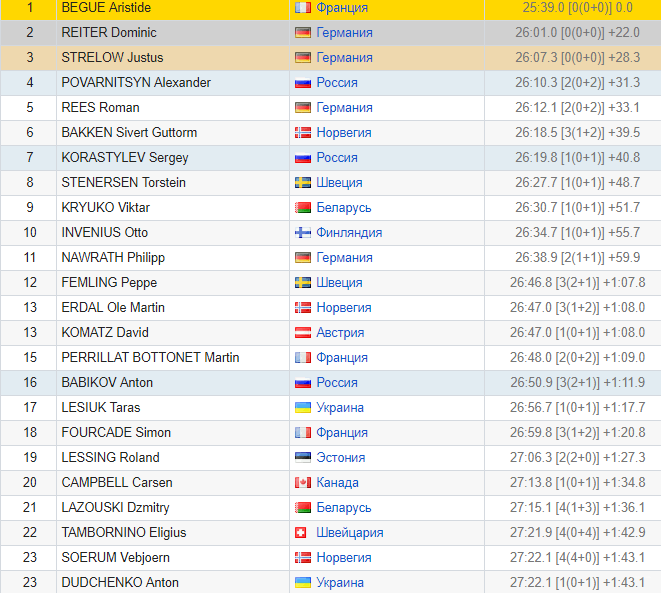Open Россия link in BABIKOV Anton row

coord(337,383)
